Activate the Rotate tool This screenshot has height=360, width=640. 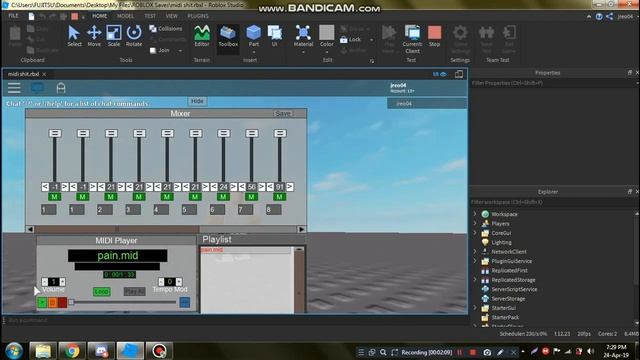pos(134,36)
